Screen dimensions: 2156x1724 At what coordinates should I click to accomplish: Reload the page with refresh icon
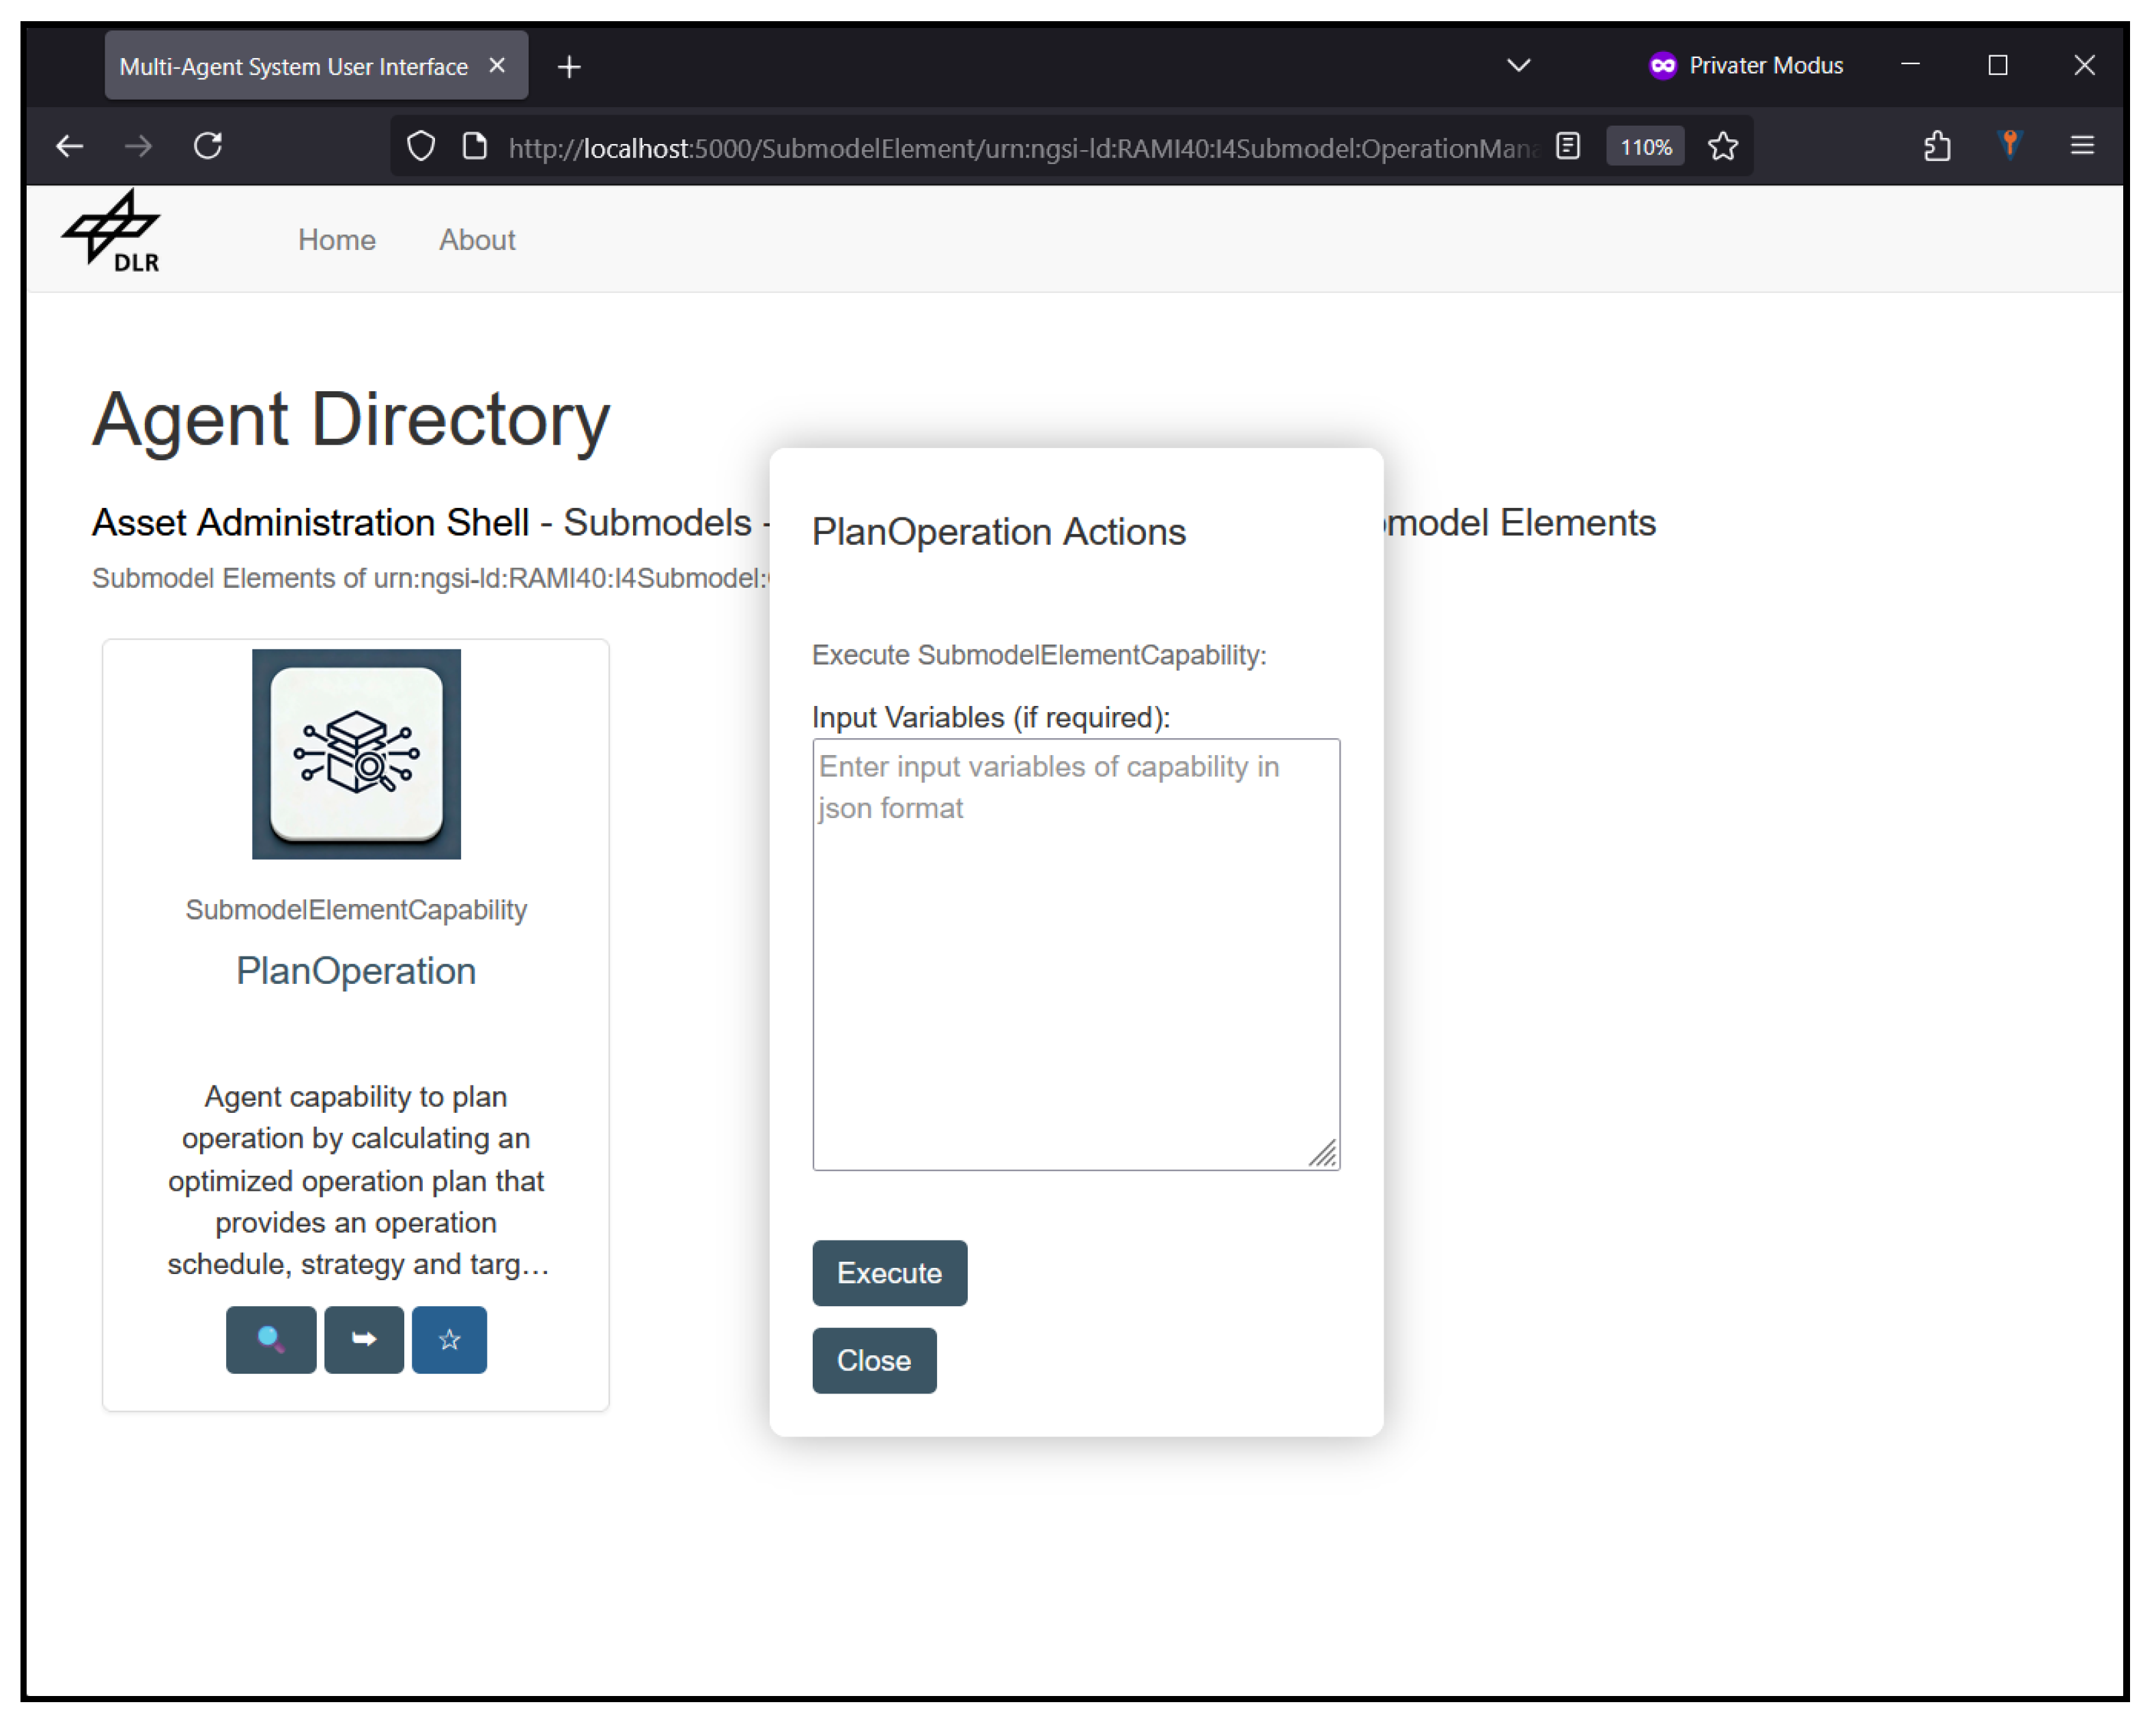point(208,146)
